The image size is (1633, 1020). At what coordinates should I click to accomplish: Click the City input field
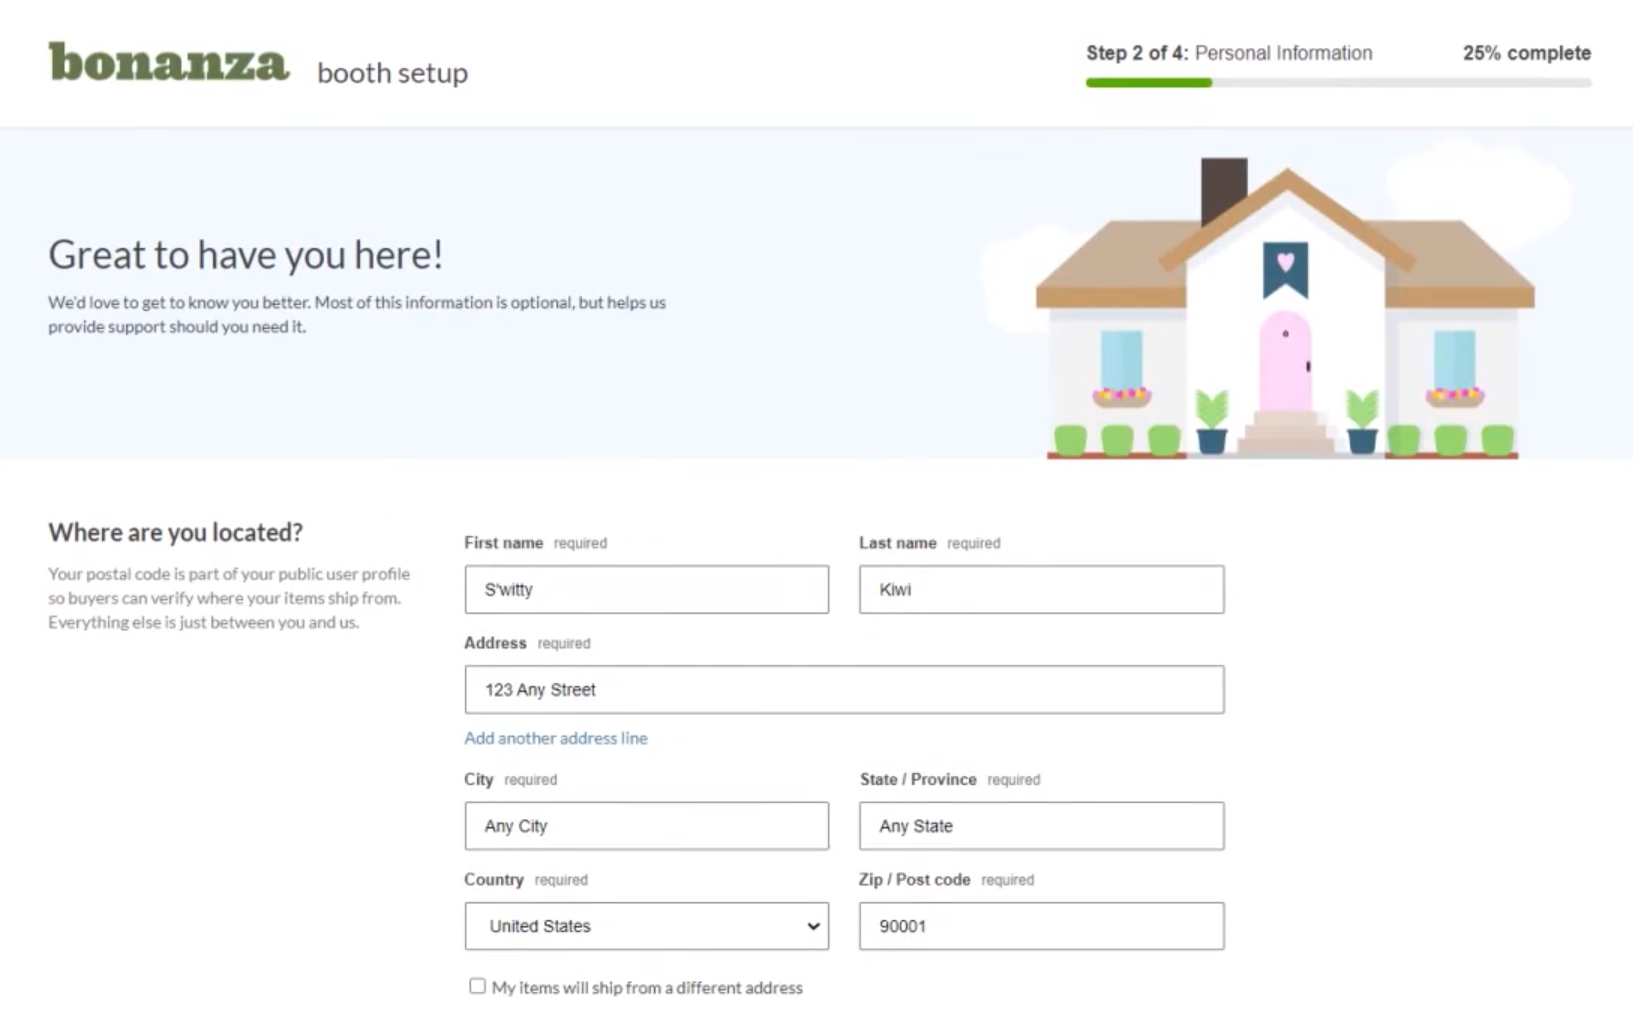pos(646,826)
